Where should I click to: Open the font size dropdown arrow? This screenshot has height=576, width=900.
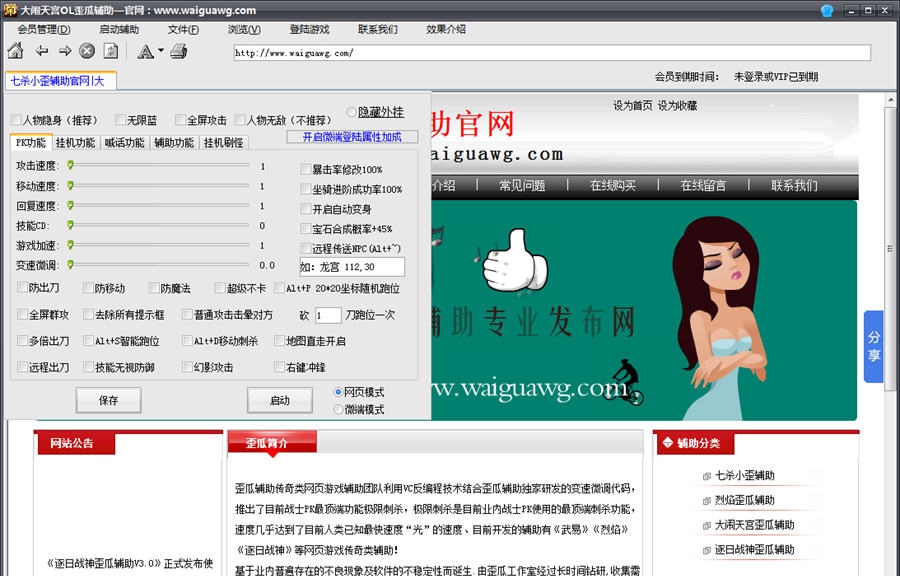[x=160, y=51]
